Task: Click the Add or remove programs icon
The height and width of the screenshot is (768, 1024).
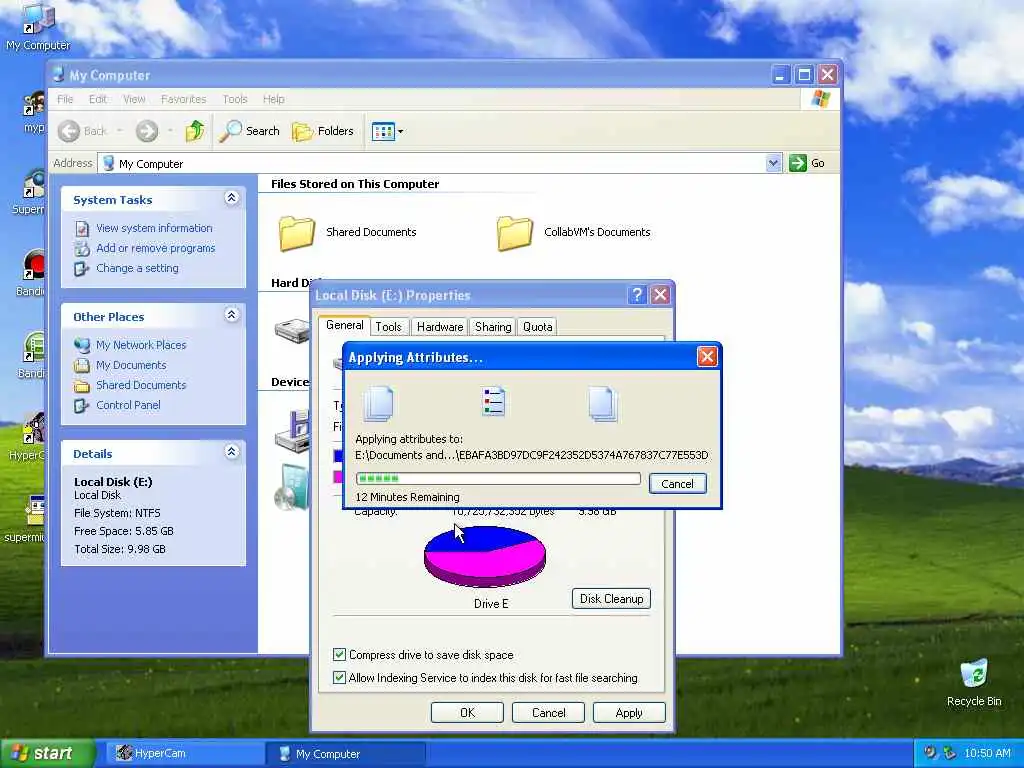Action: tap(82, 248)
